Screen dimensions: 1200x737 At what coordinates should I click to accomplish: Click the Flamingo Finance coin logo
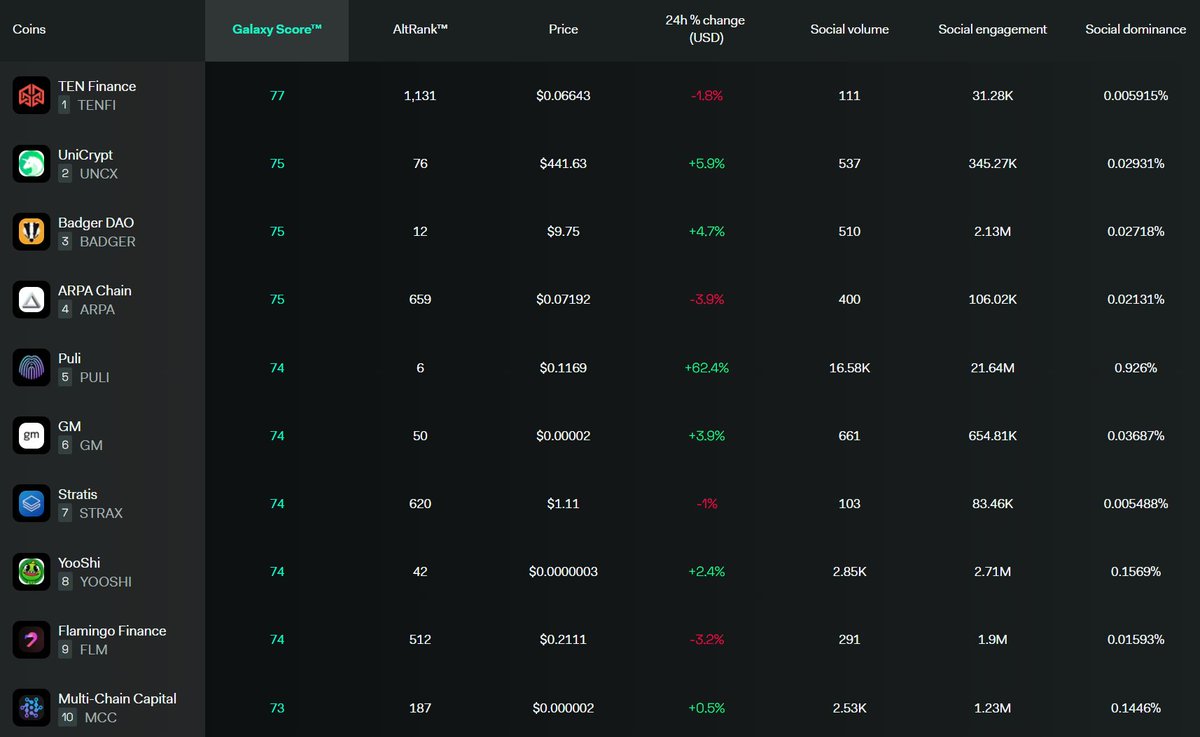pyautogui.click(x=31, y=640)
